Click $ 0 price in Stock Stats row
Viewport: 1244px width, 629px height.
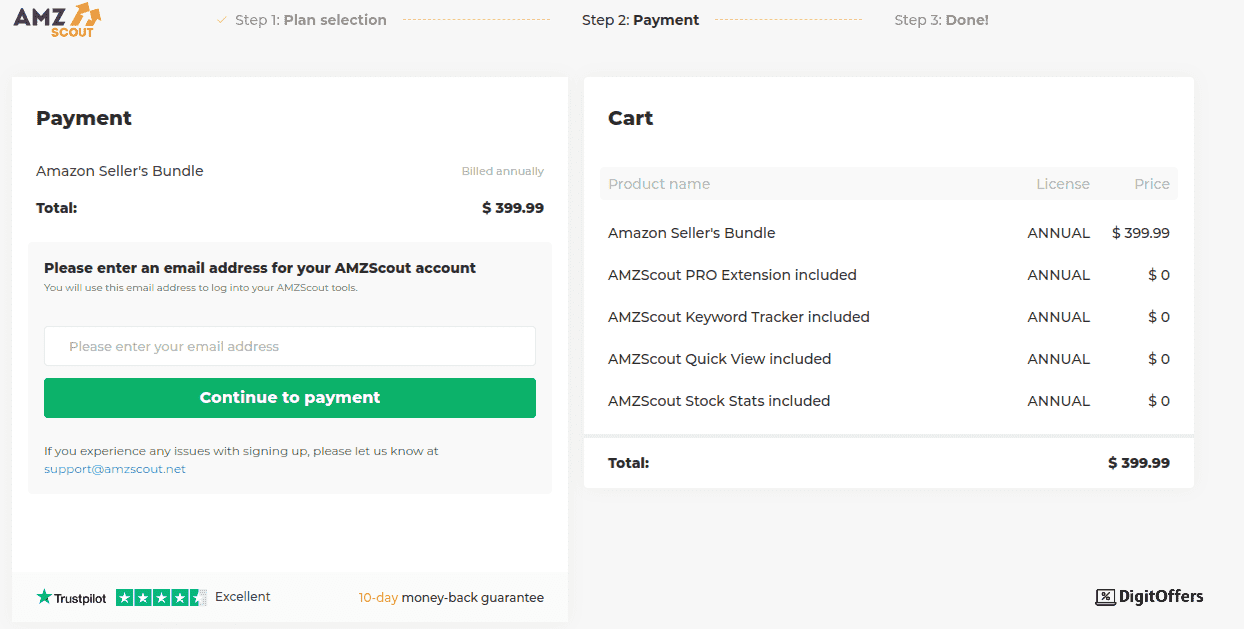(1159, 401)
